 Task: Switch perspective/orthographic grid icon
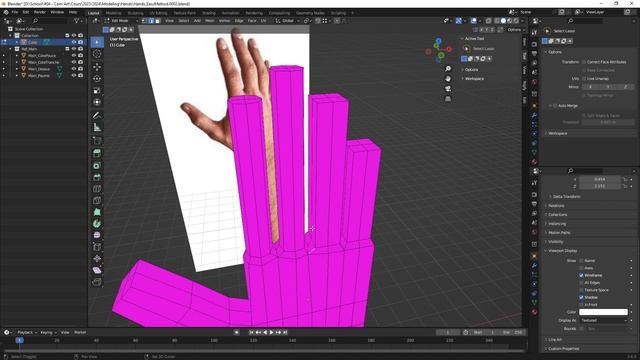(x=448, y=99)
